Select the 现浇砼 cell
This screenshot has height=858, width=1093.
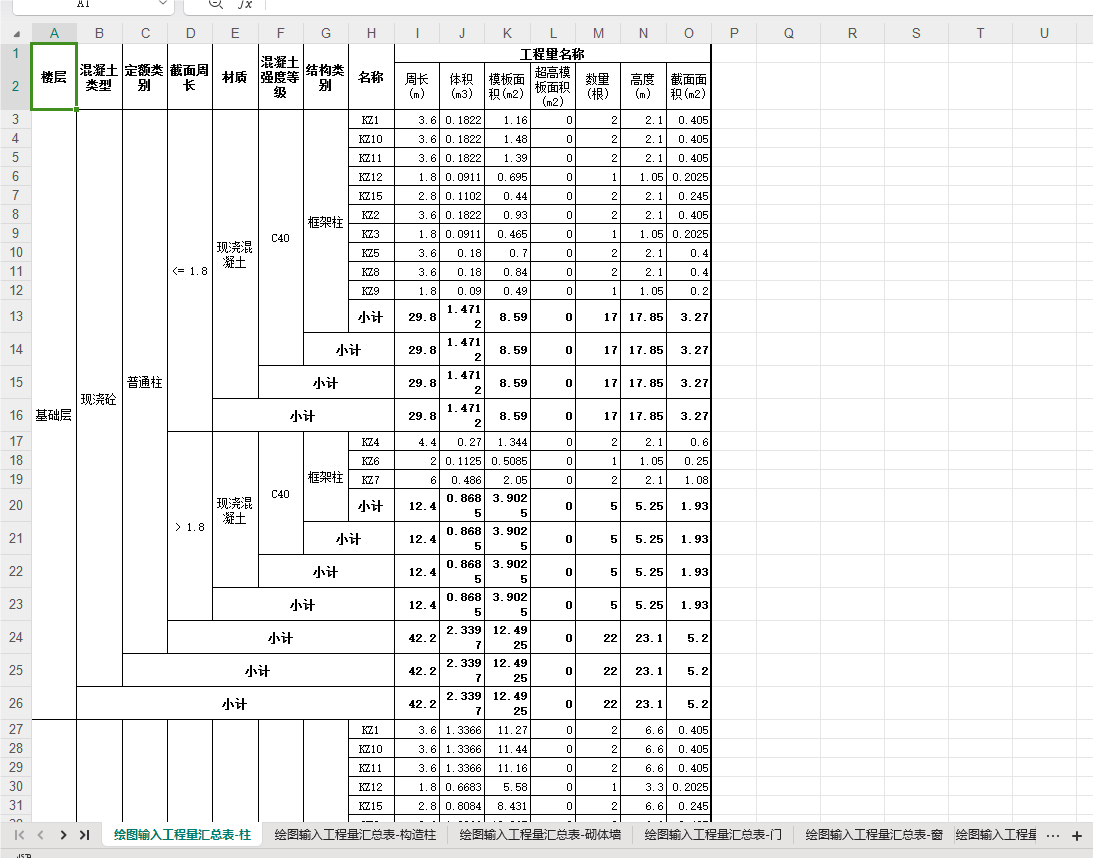(99, 399)
